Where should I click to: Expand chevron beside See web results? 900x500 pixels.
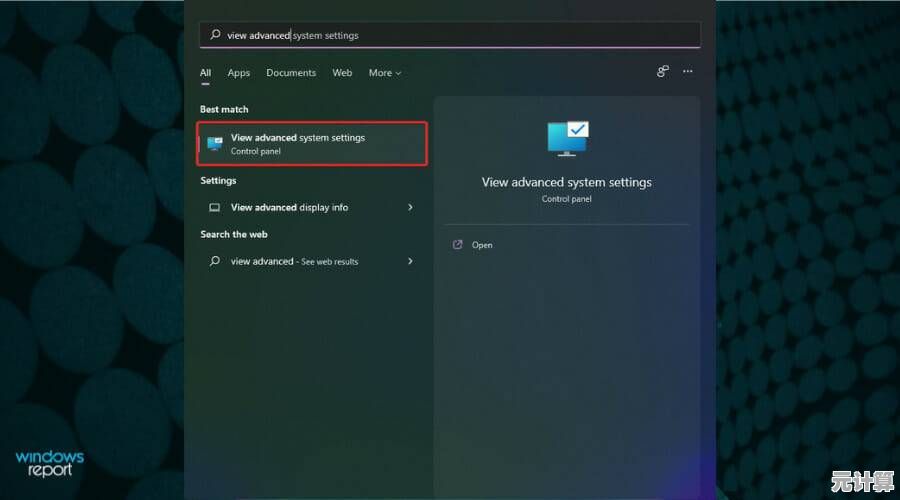point(410,261)
